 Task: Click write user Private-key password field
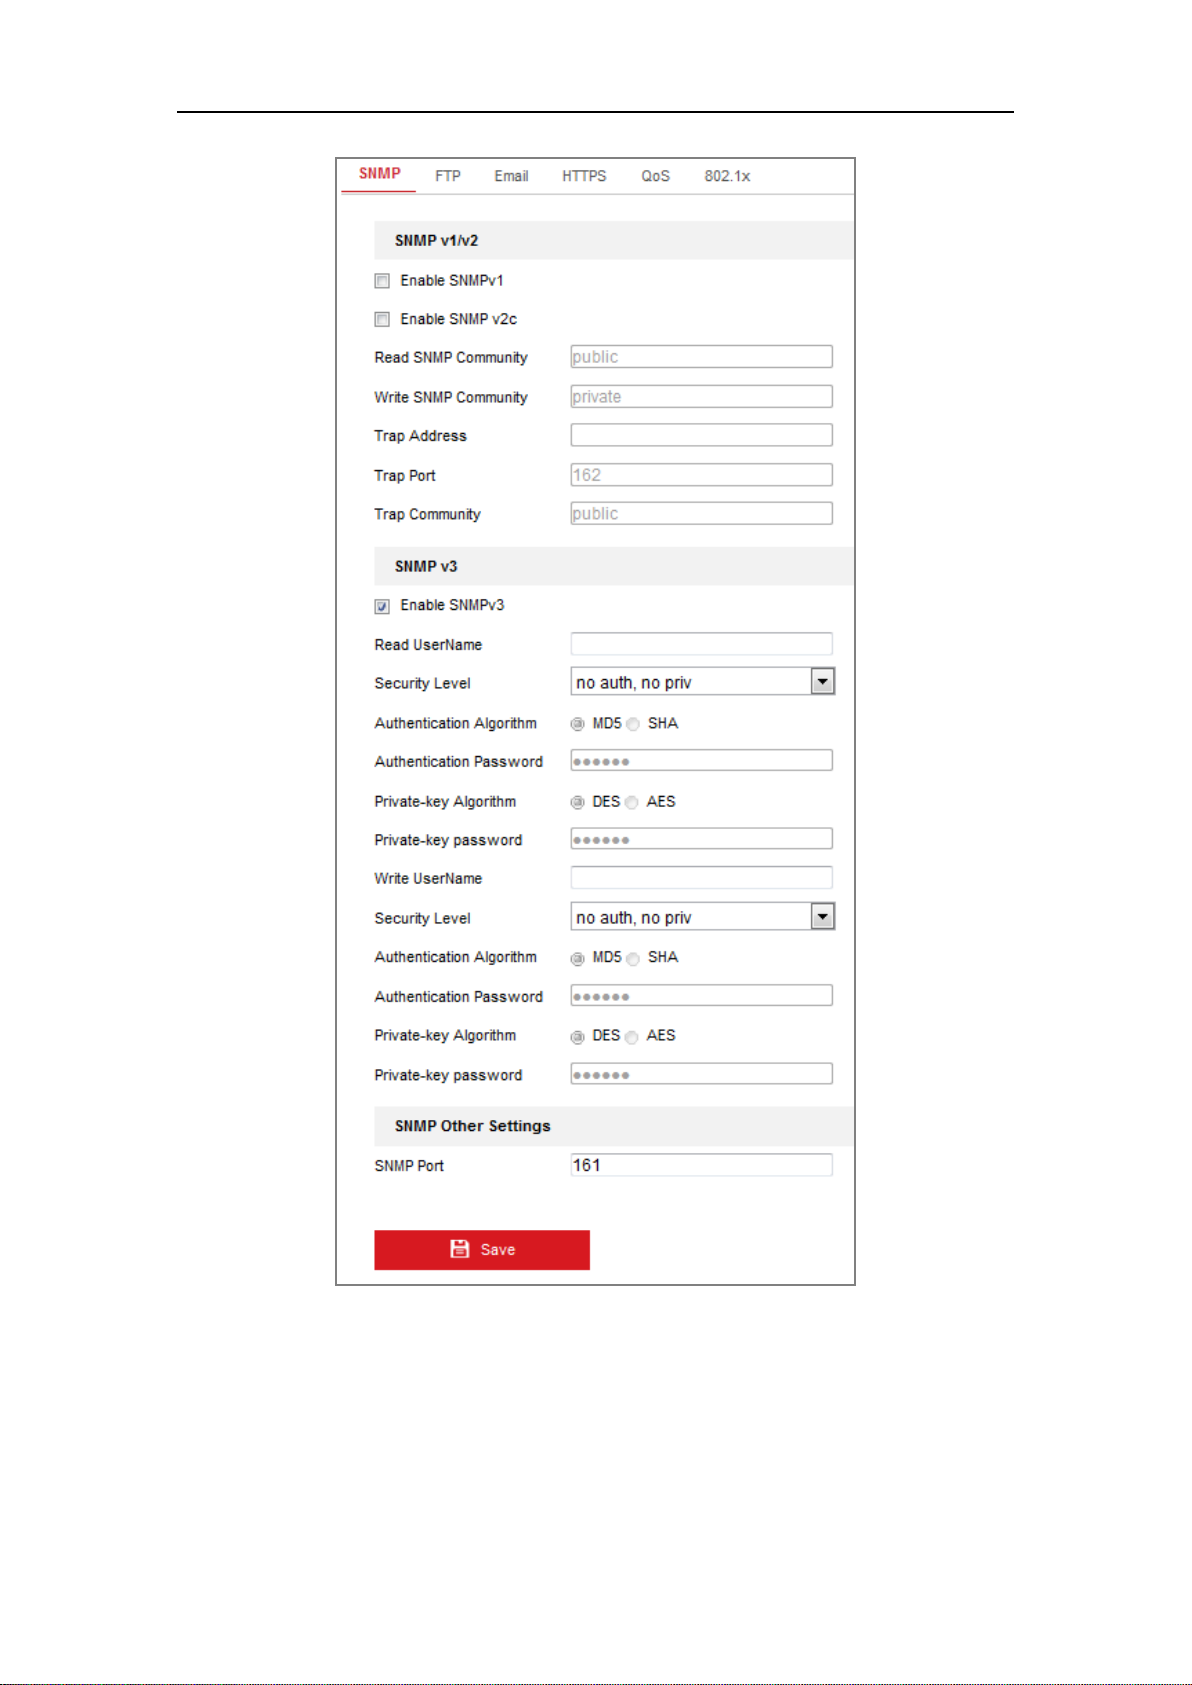pyautogui.click(x=701, y=1074)
